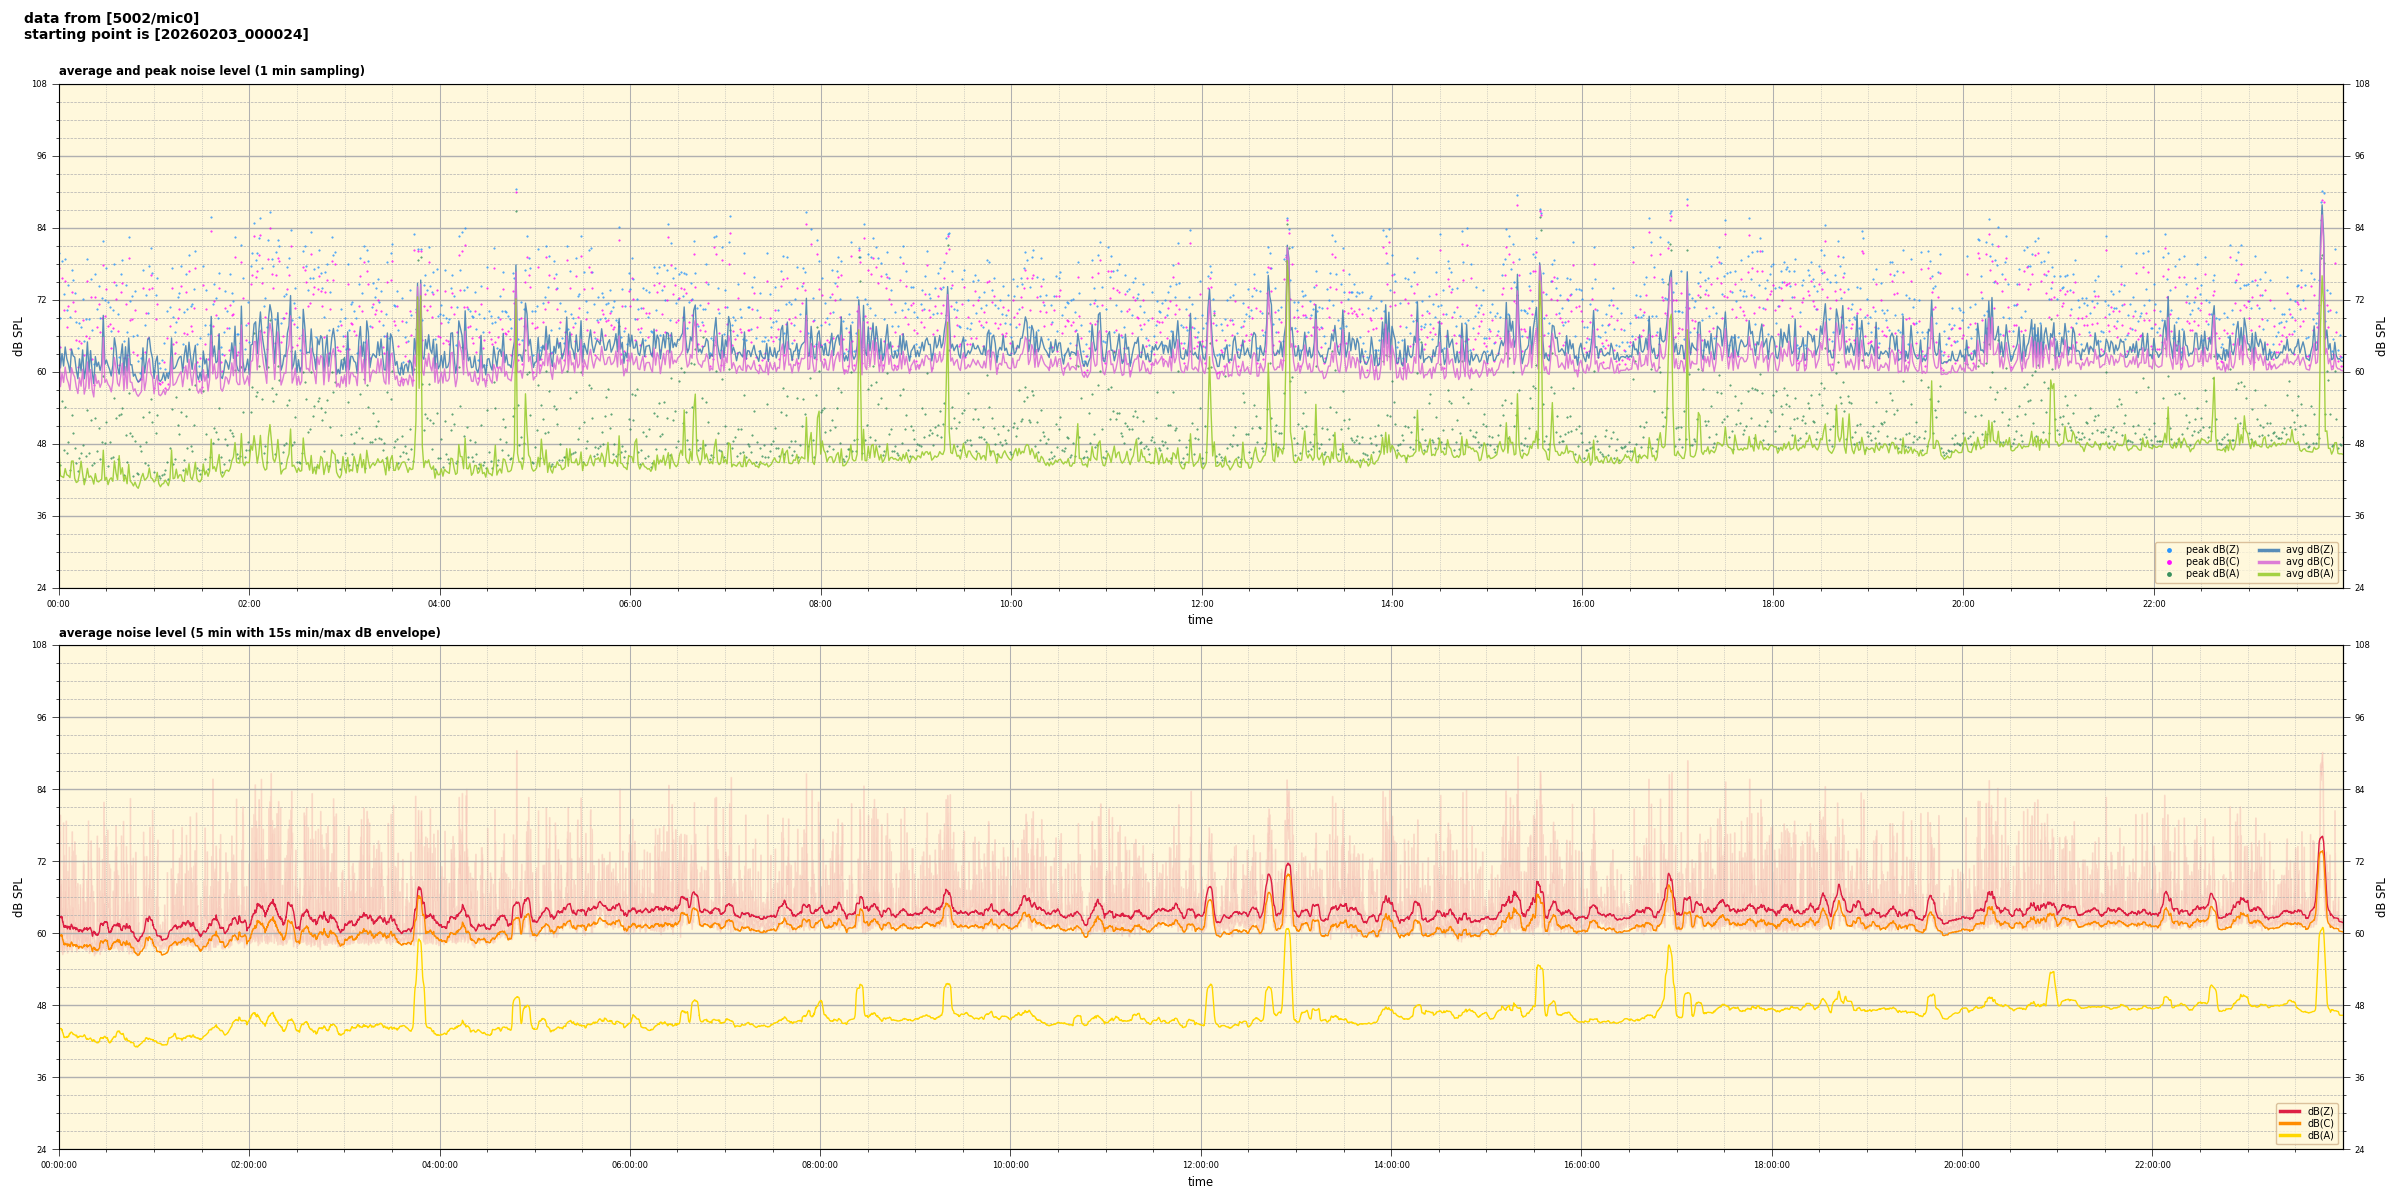This screenshot has height=1200, width=2400.
Task: Click the avg dB(Z) blue legend line
Action: coord(2268,550)
